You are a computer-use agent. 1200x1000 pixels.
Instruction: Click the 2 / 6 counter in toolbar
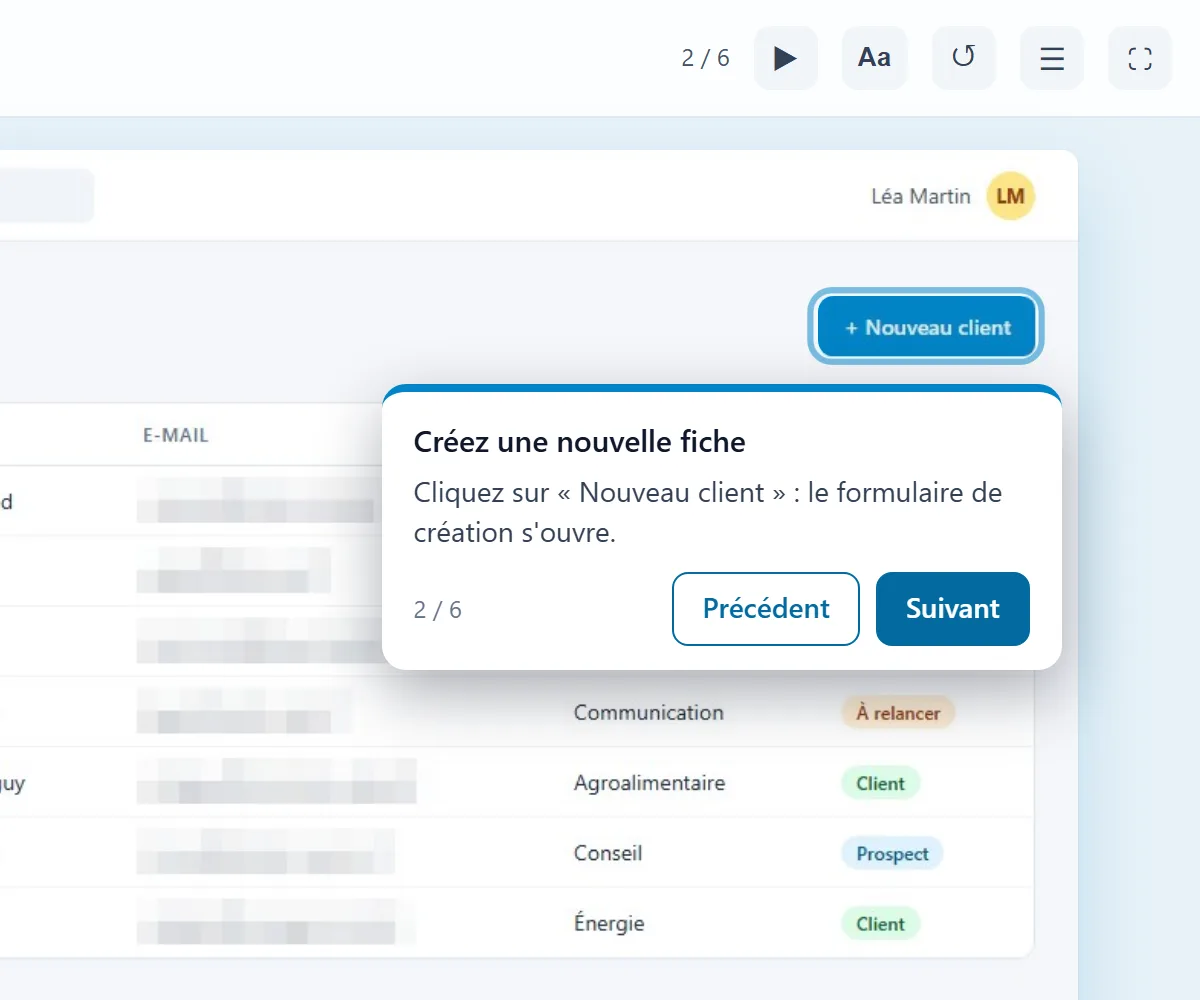(706, 58)
